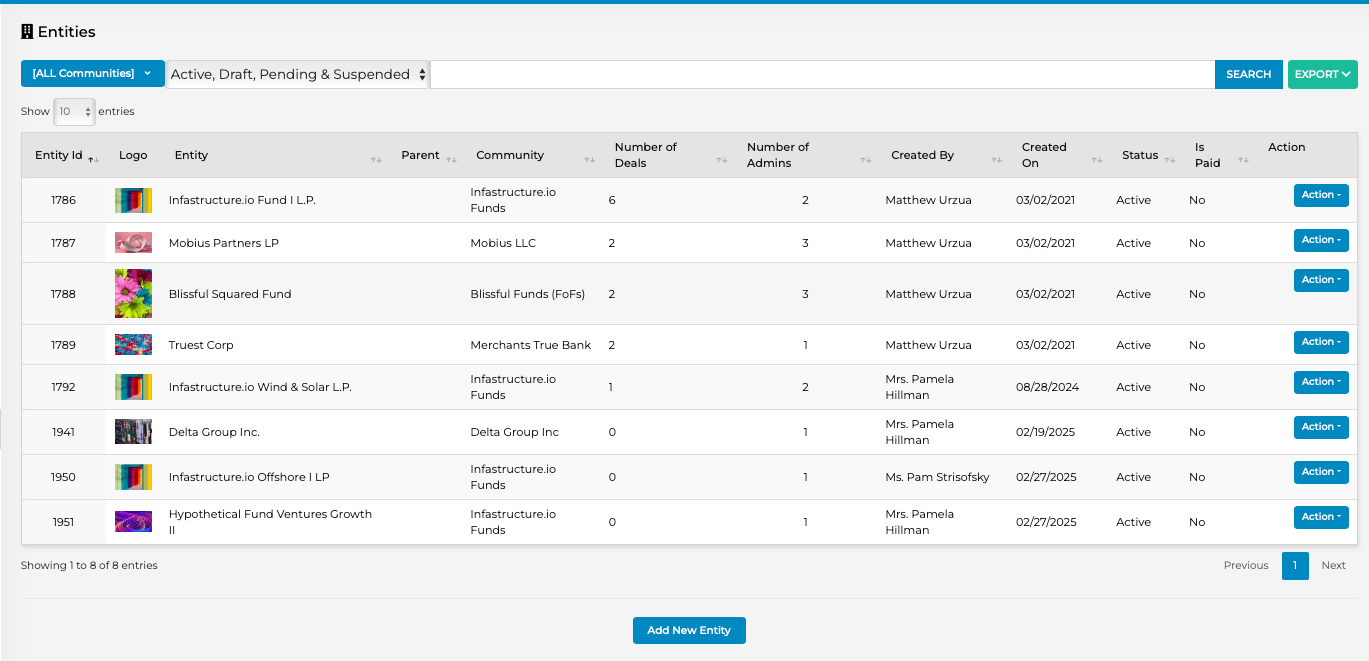Open Action menu for Delta Group Inc.
Viewport: 1369px width, 661px height.
pyautogui.click(x=1320, y=427)
